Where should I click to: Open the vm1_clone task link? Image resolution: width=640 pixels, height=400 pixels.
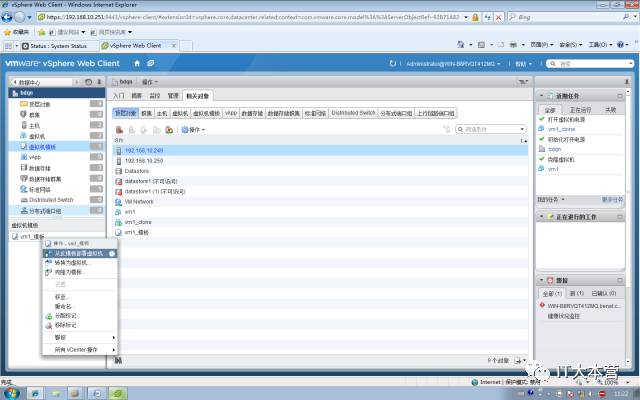tap(561, 129)
